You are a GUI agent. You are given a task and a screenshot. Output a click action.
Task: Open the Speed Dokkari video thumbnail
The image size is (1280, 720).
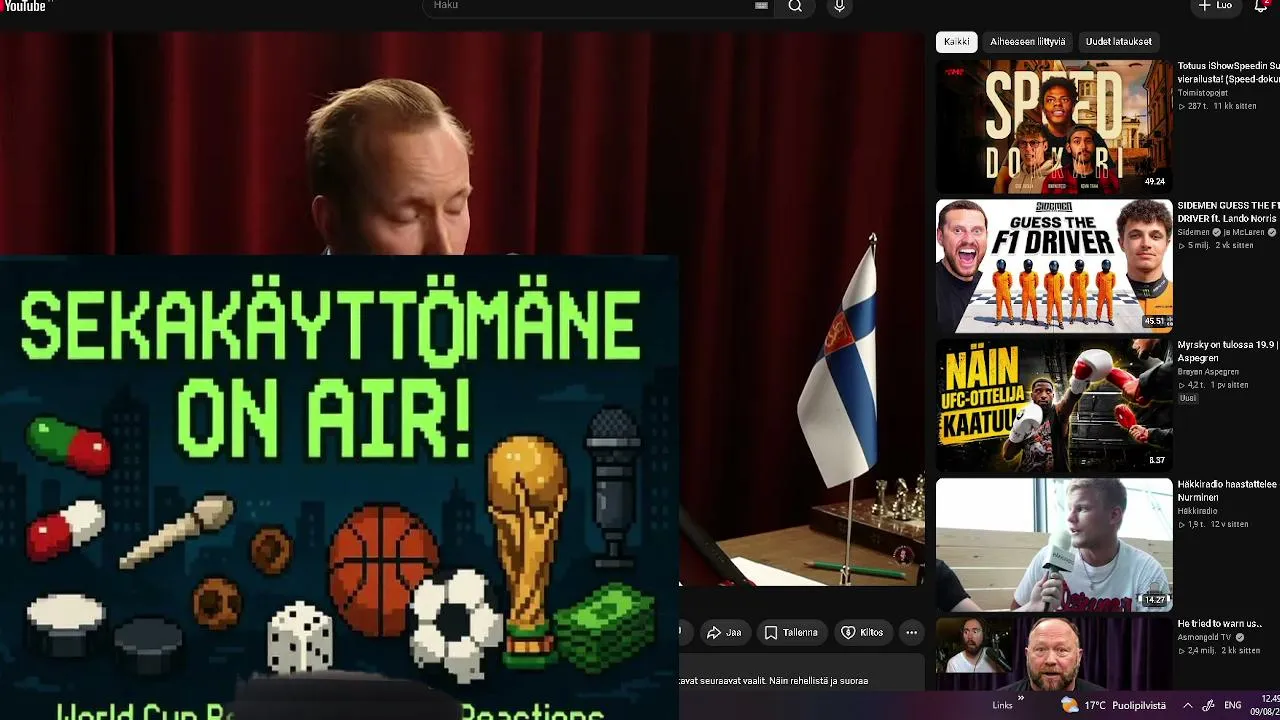coord(1054,126)
